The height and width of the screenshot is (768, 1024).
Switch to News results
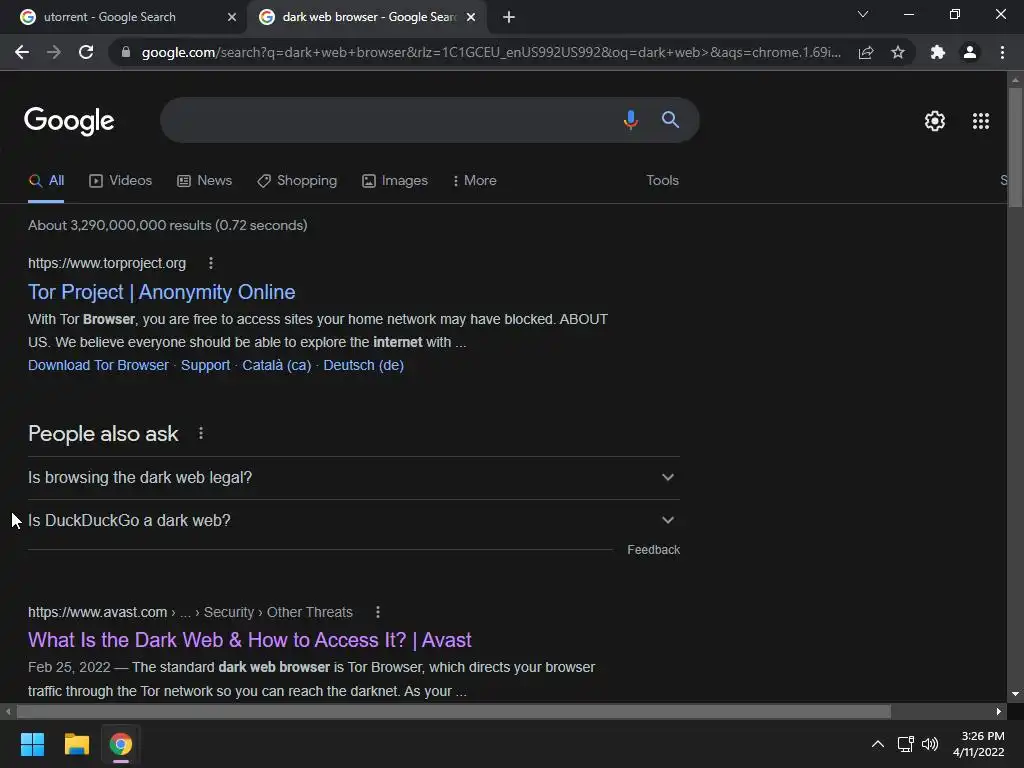pos(204,181)
